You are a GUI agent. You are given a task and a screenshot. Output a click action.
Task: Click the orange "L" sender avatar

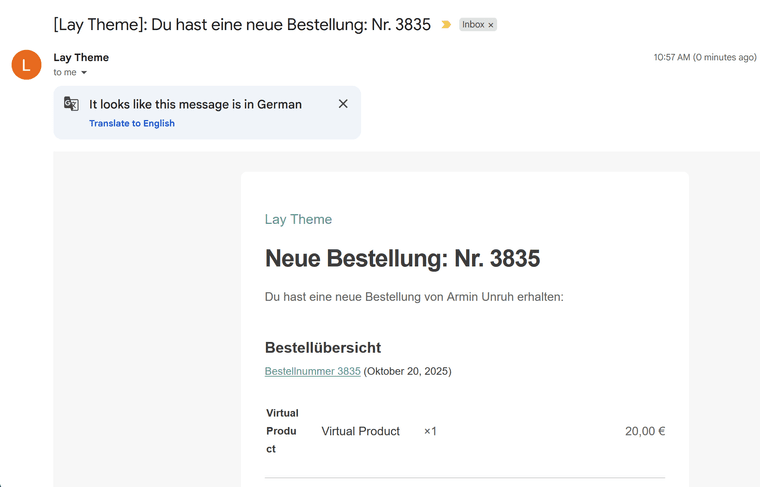pyautogui.click(x=26, y=64)
